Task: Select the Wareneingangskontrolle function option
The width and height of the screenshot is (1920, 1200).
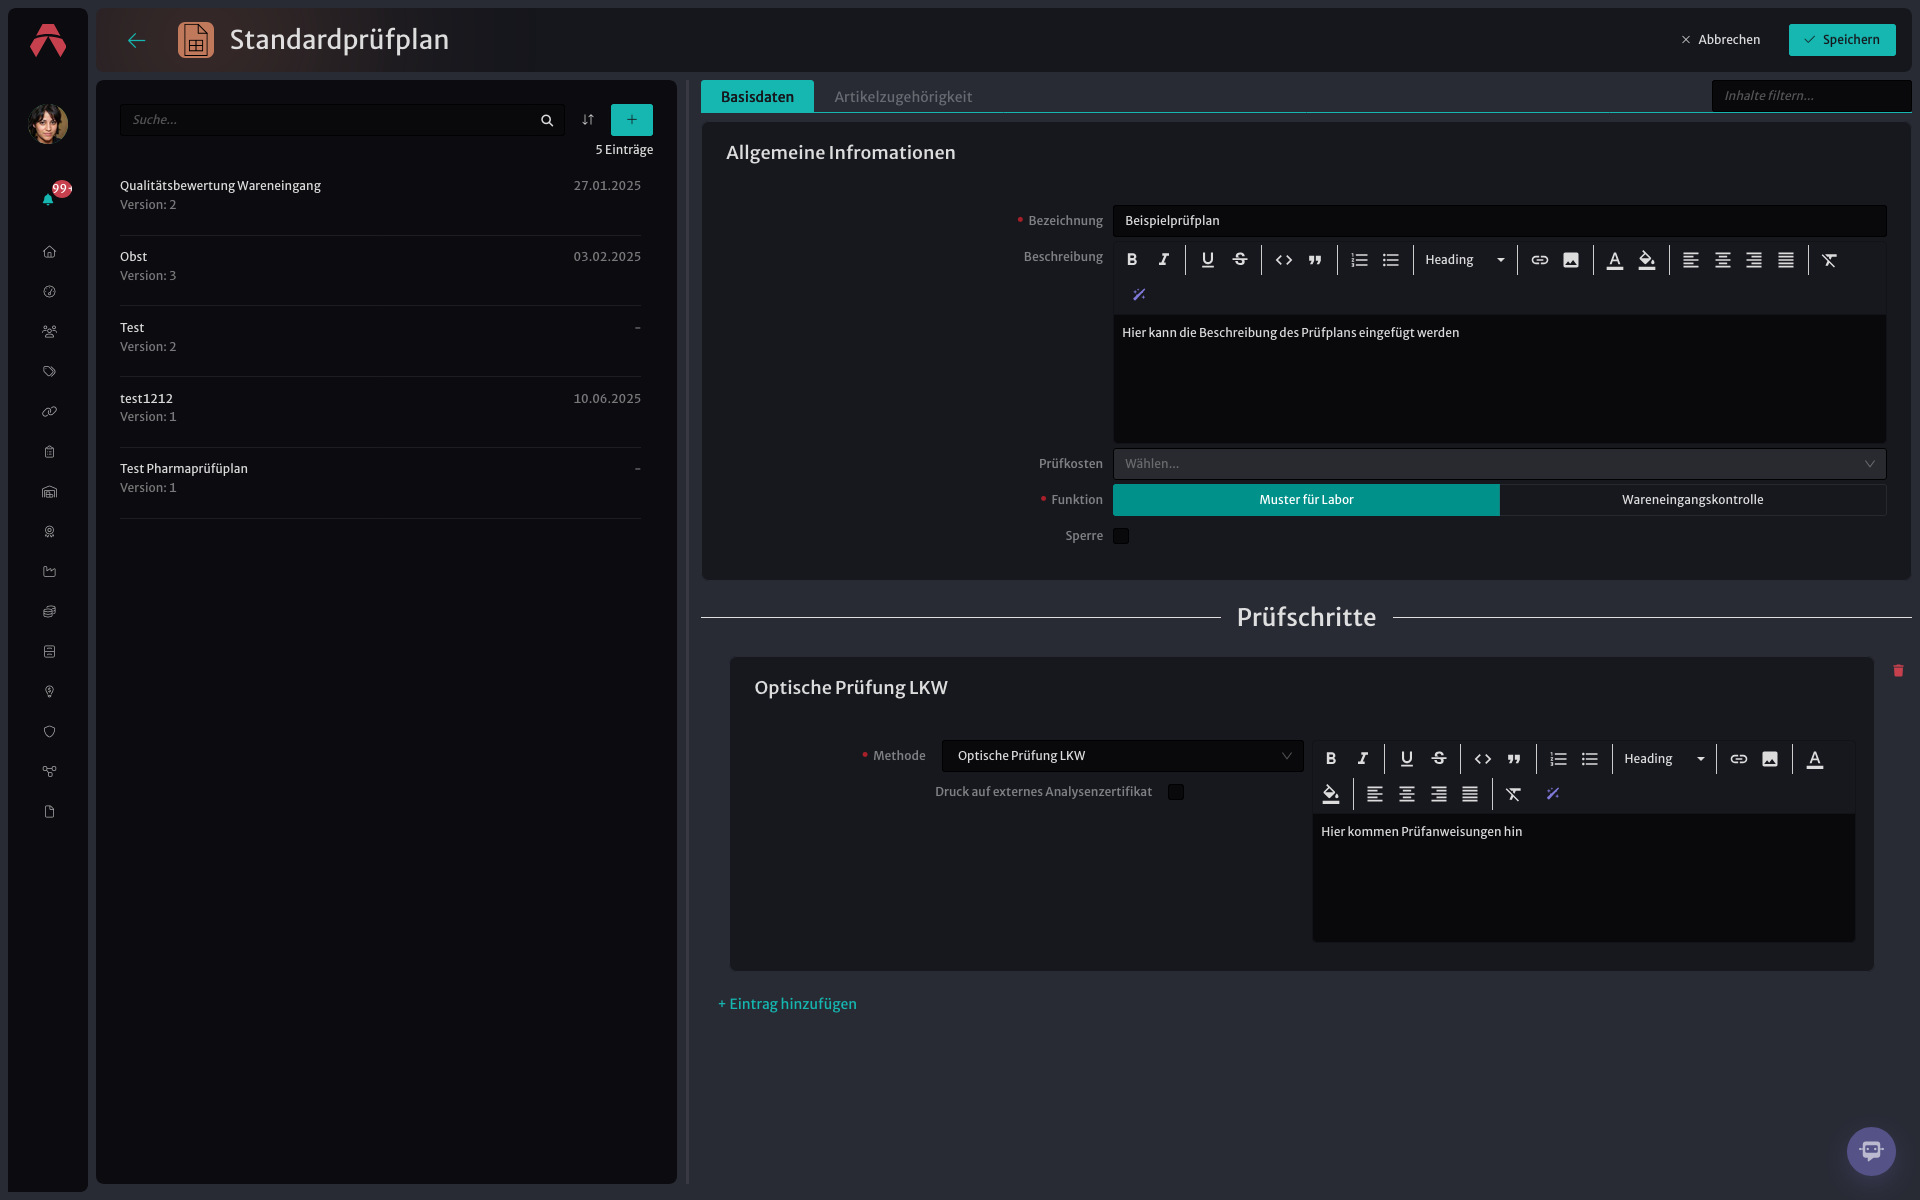Action: [1693, 500]
